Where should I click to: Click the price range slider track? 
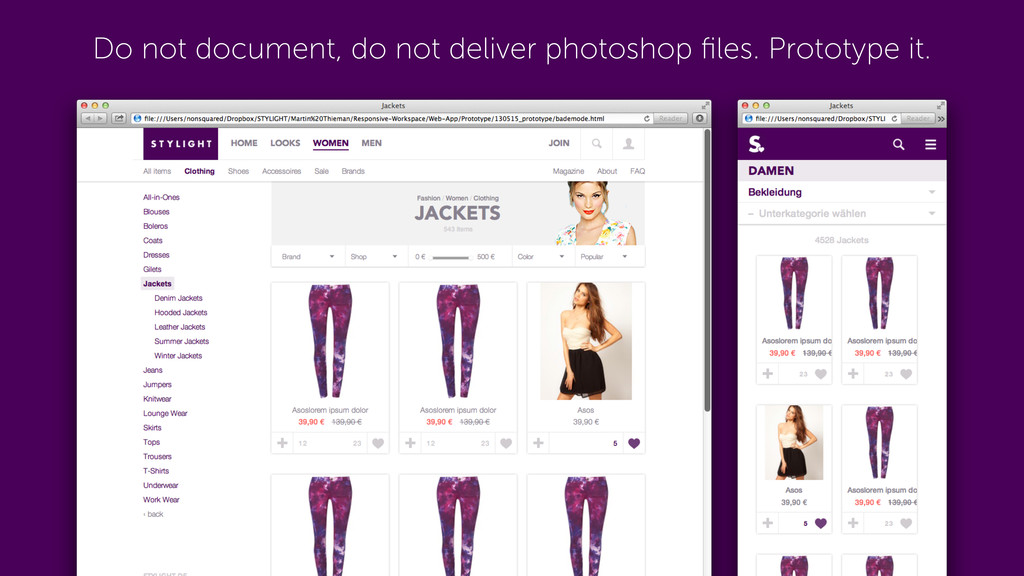pos(450,258)
